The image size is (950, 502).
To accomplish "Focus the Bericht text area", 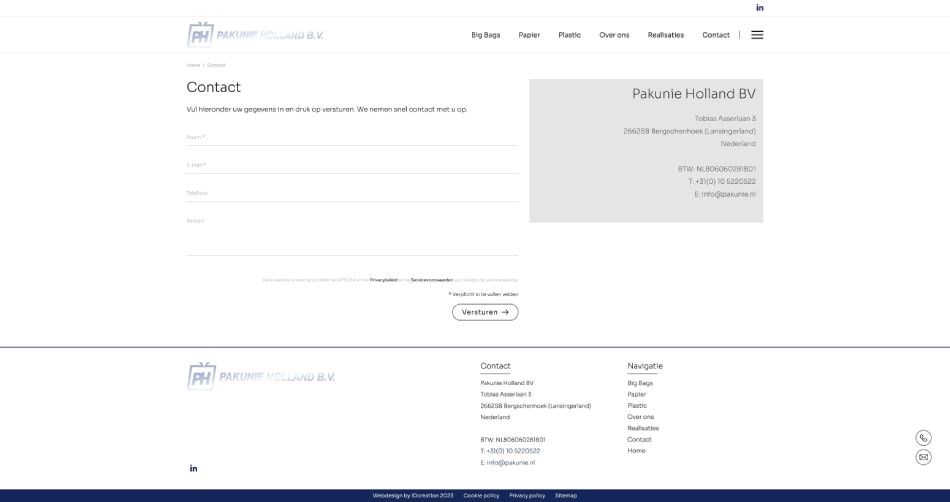I will click(353, 234).
